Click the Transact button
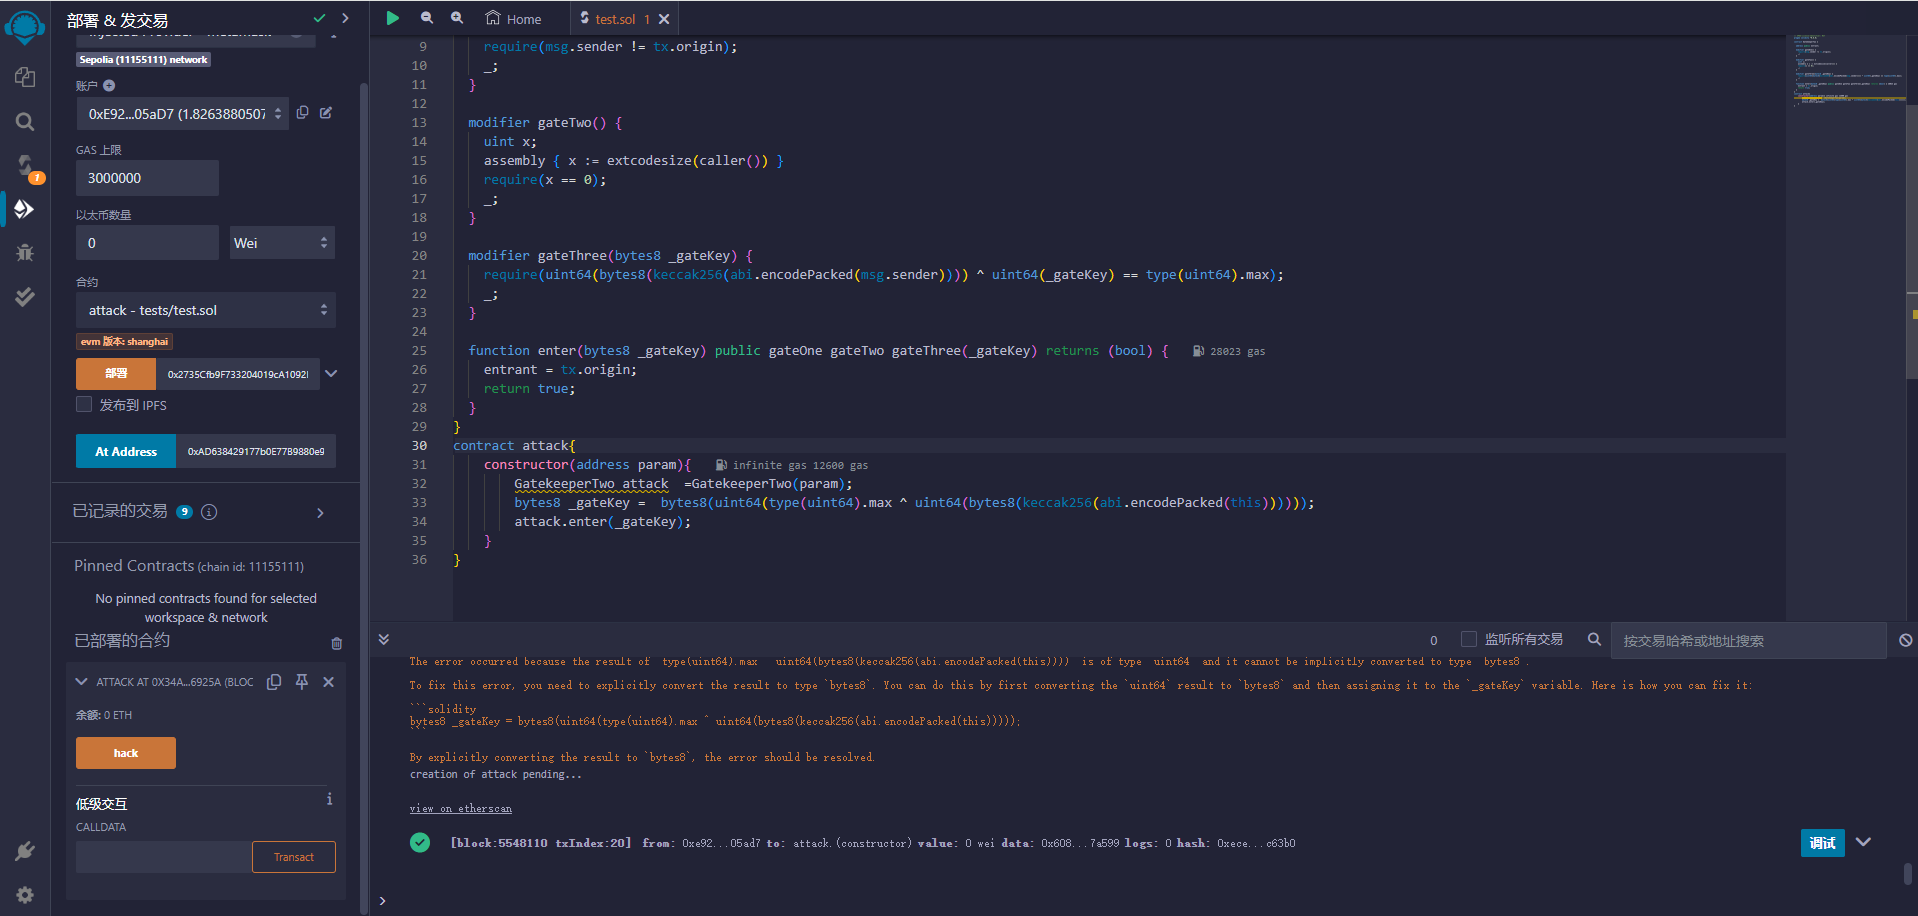 click(294, 857)
